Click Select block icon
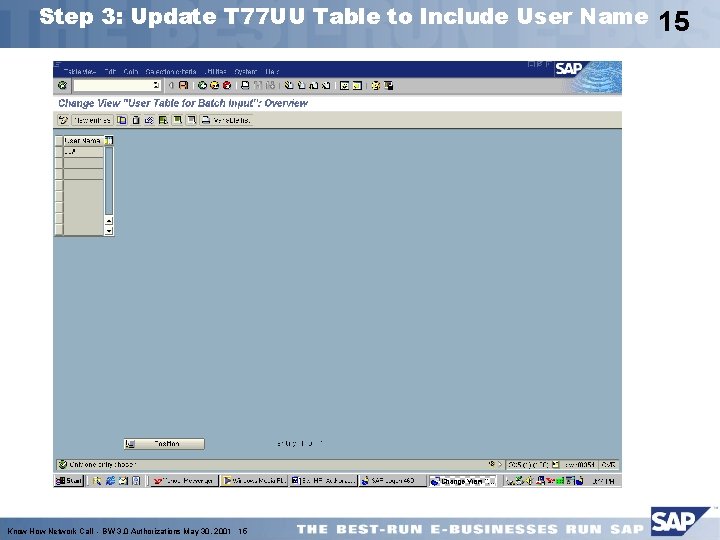Image resolution: width=720 pixels, height=540 pixels. (177, 120)
